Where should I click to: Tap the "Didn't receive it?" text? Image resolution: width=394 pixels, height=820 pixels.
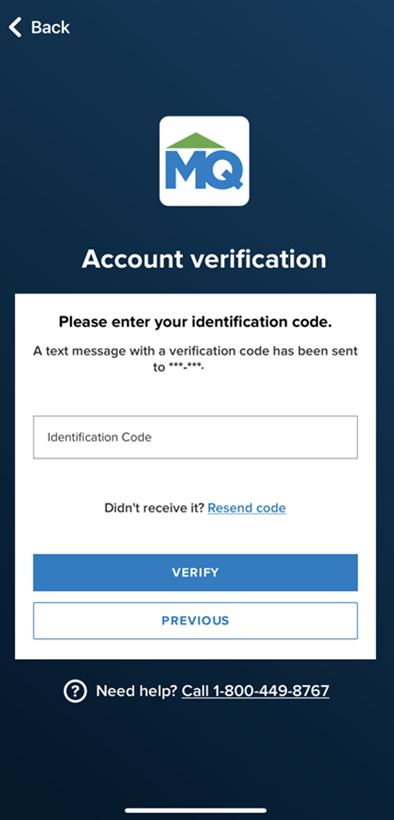click(154, 508)
